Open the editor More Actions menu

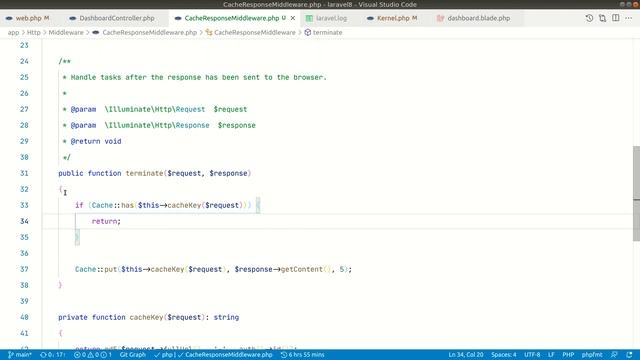629,18
